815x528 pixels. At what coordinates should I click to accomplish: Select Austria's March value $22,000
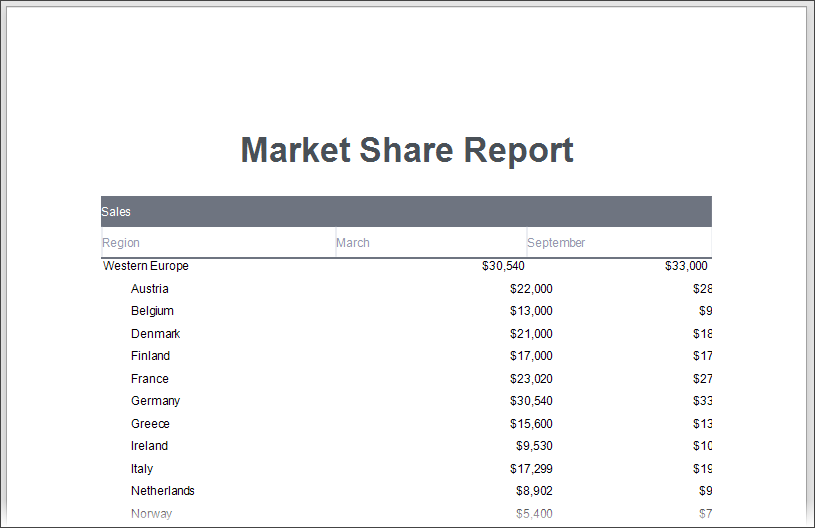(530, 289)
